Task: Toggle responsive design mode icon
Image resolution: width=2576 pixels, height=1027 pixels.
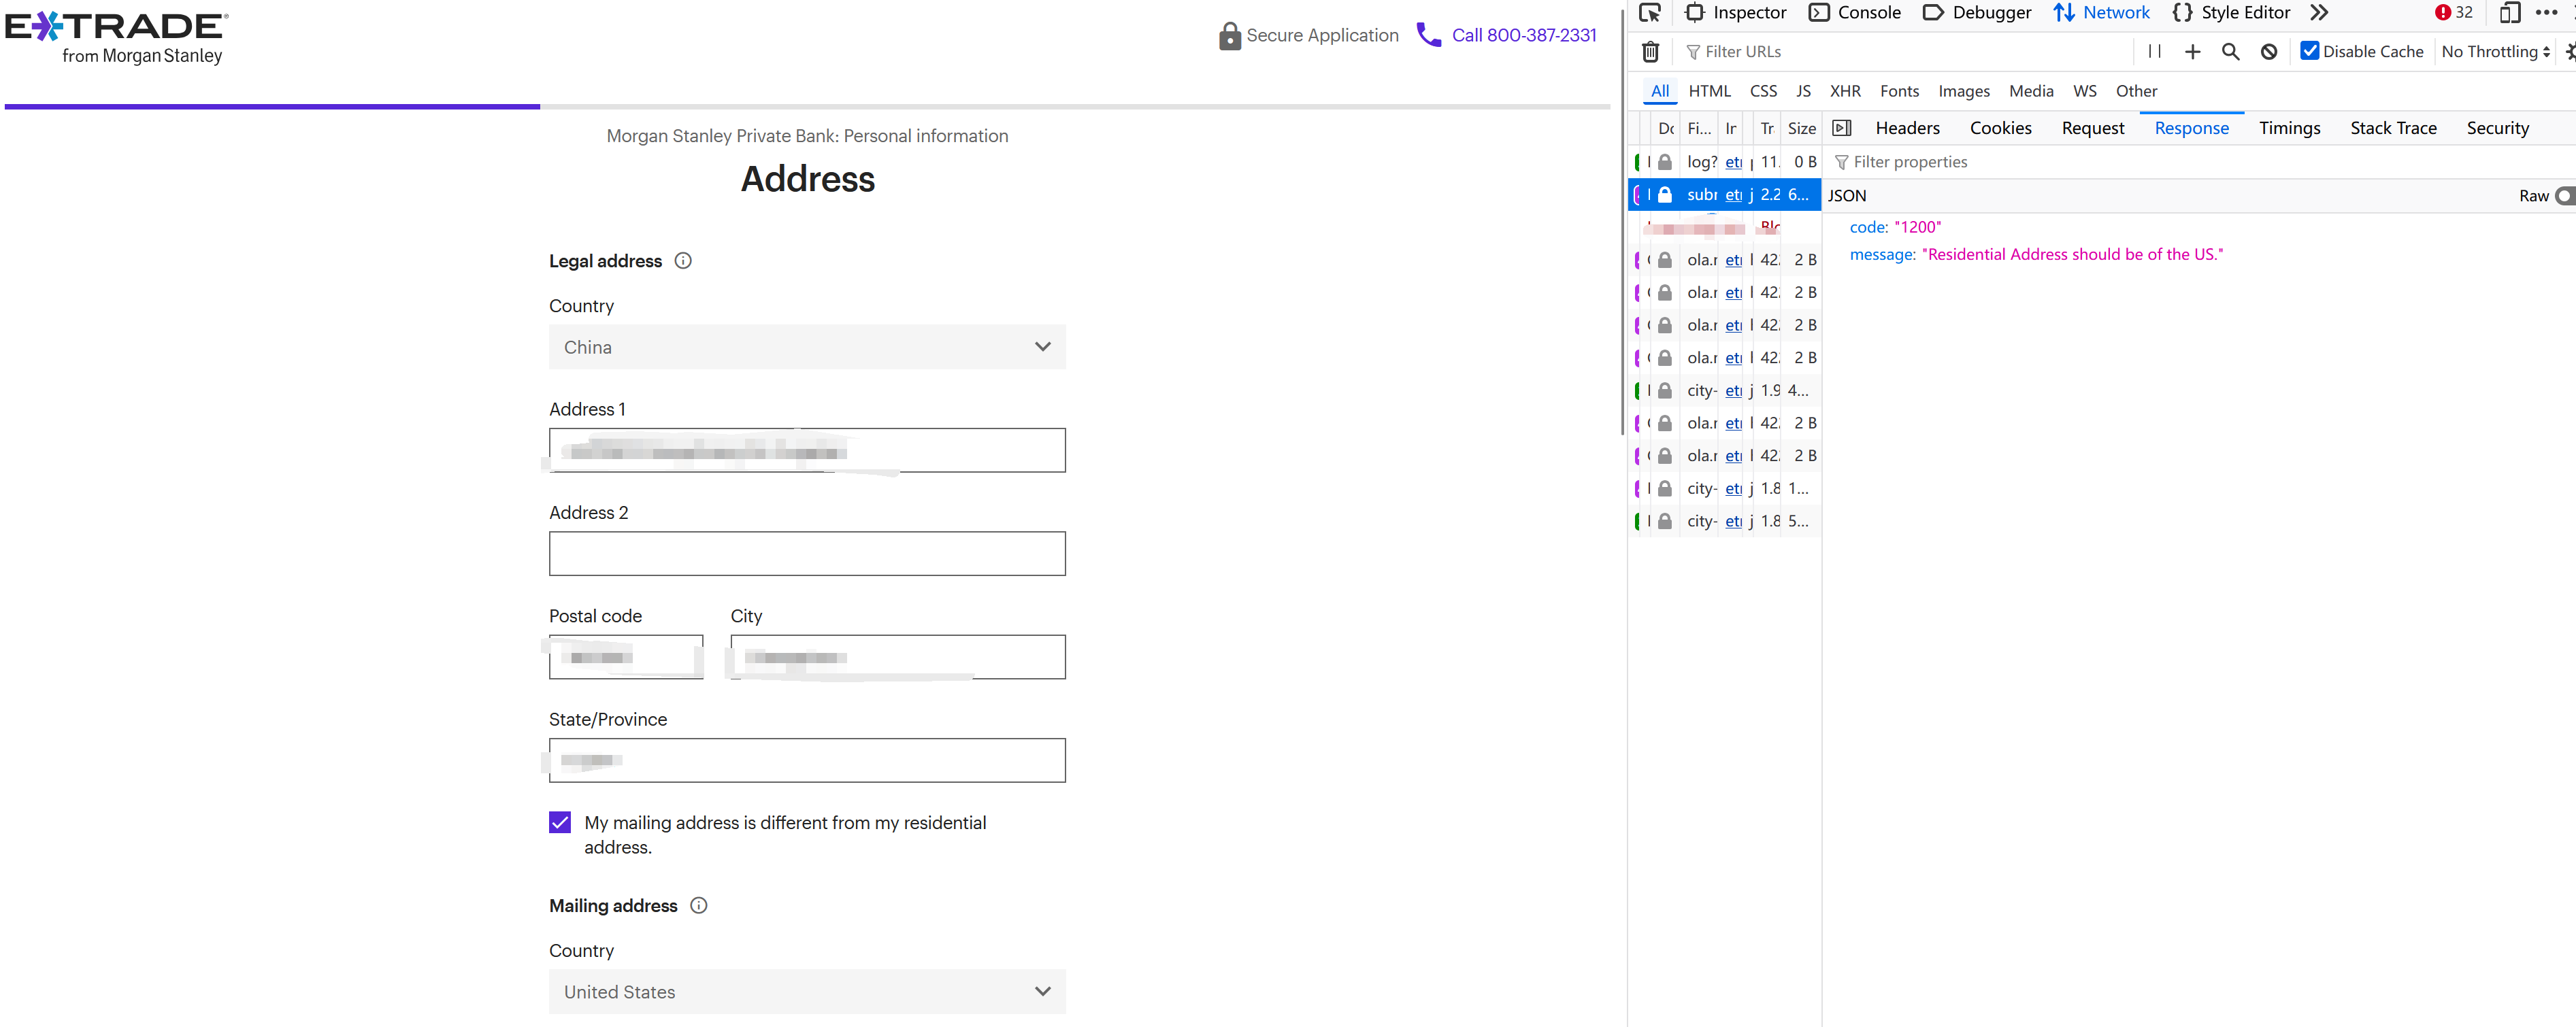Action: 2509,13
